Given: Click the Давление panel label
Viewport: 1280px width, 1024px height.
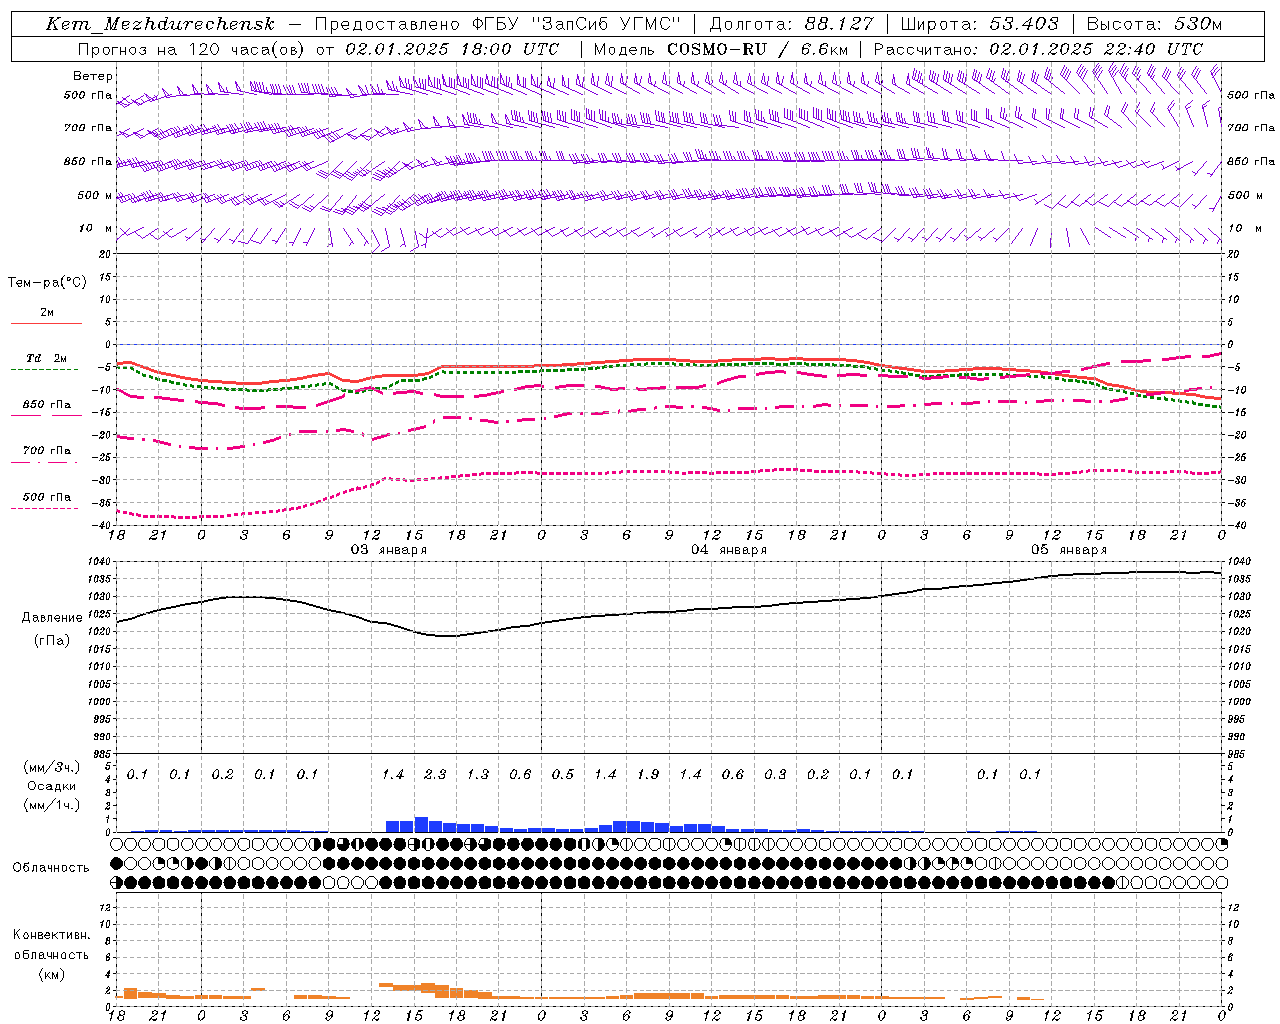Looking at the screenshot, I should (x=52, y=618).
